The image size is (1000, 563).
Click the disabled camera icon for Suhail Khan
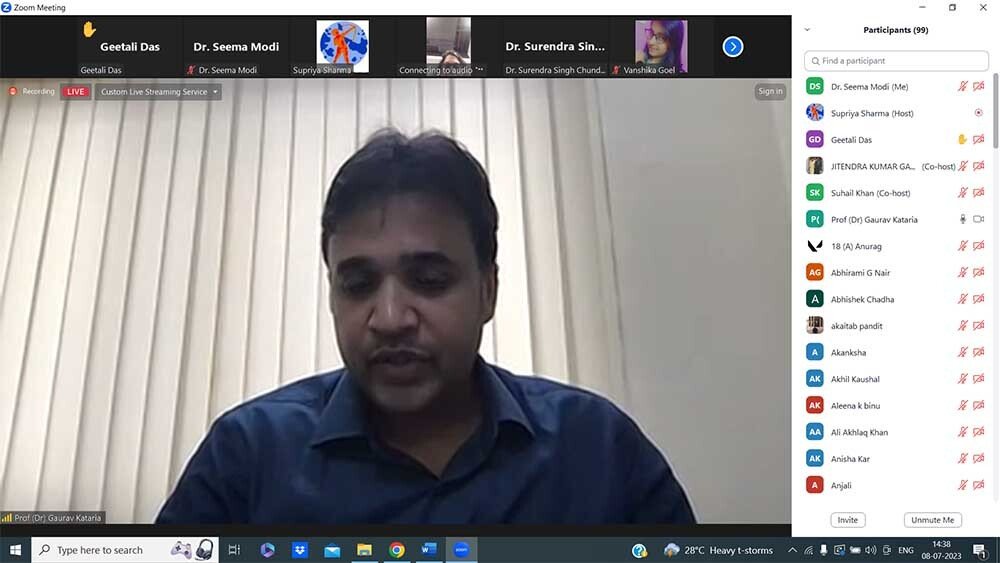tap(978, 193)
